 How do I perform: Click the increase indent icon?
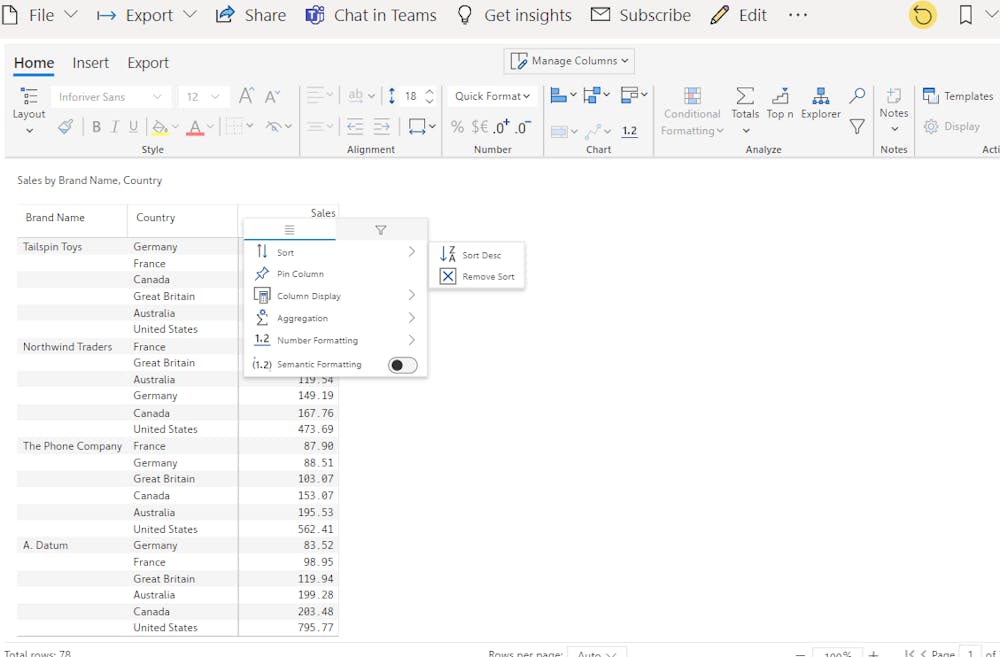click(x=381, y=126)
